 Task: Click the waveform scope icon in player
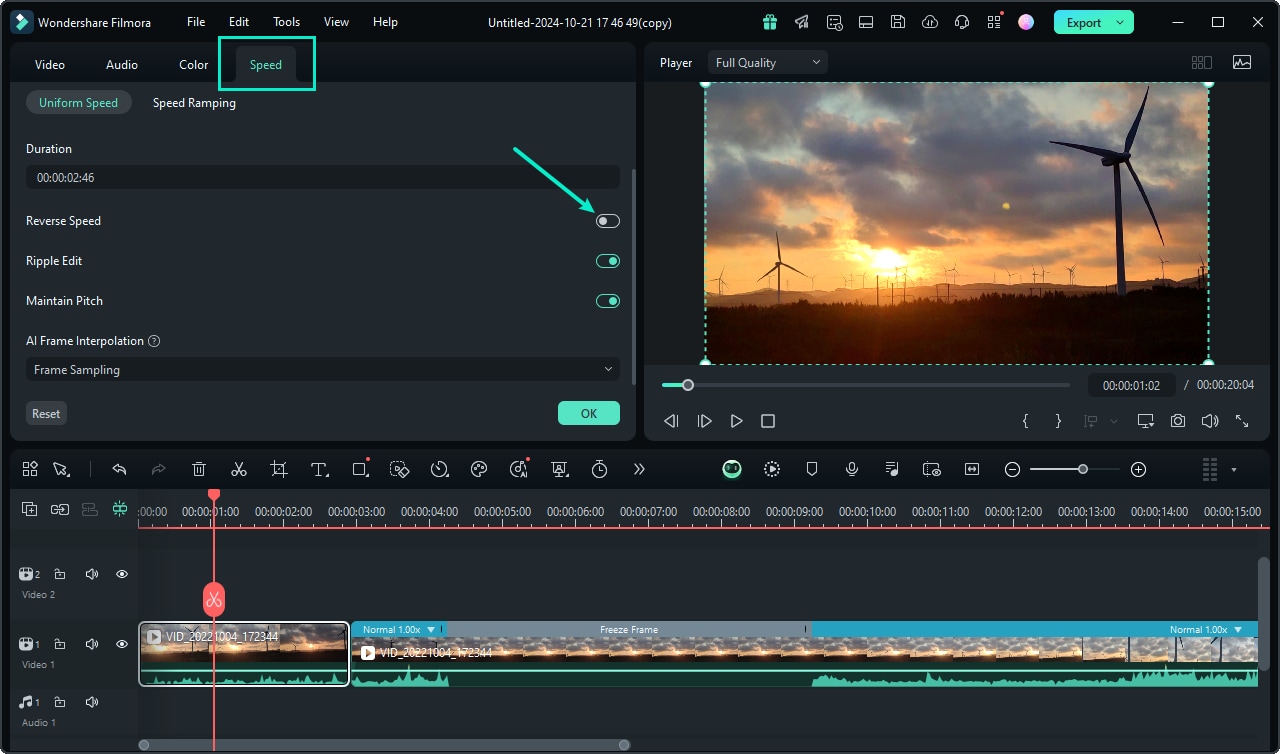click(x=1242, y=62)
